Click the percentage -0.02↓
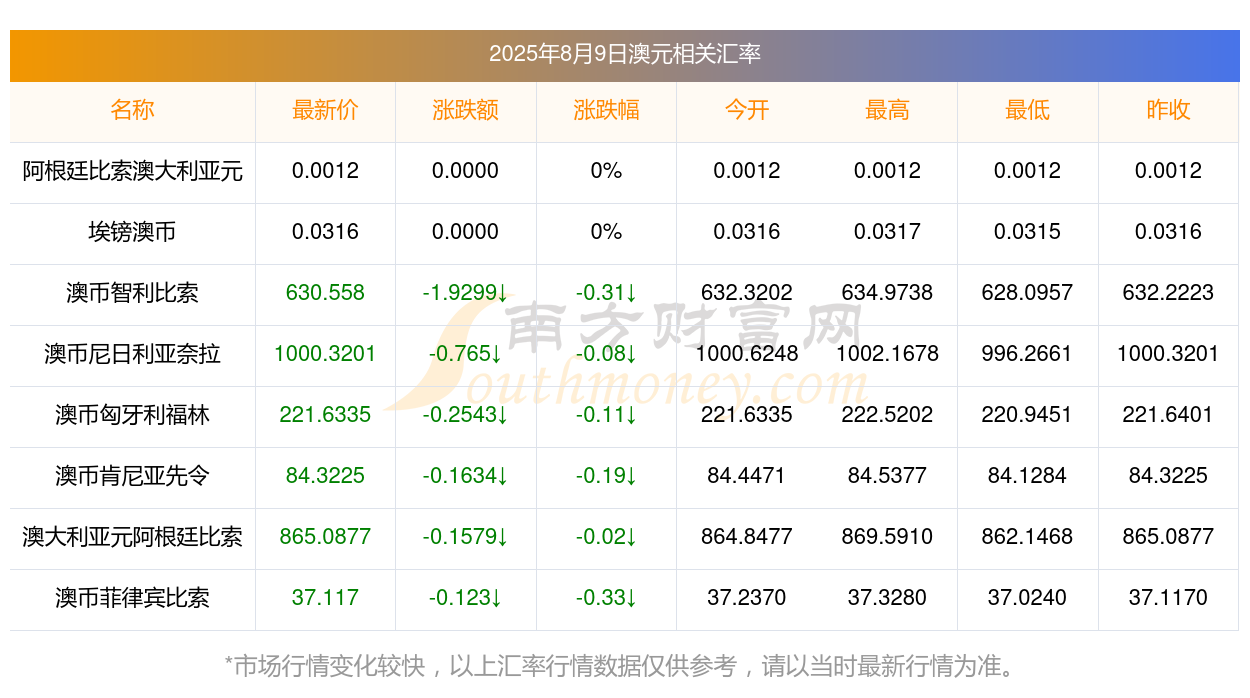This screenshot has width=1250, height=698. pyautogui.click(x=606, y=537)
